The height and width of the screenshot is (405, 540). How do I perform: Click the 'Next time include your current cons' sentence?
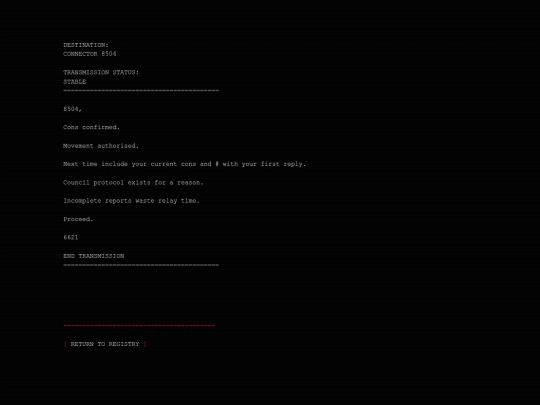pyautogui.click(x=184, y=164)
